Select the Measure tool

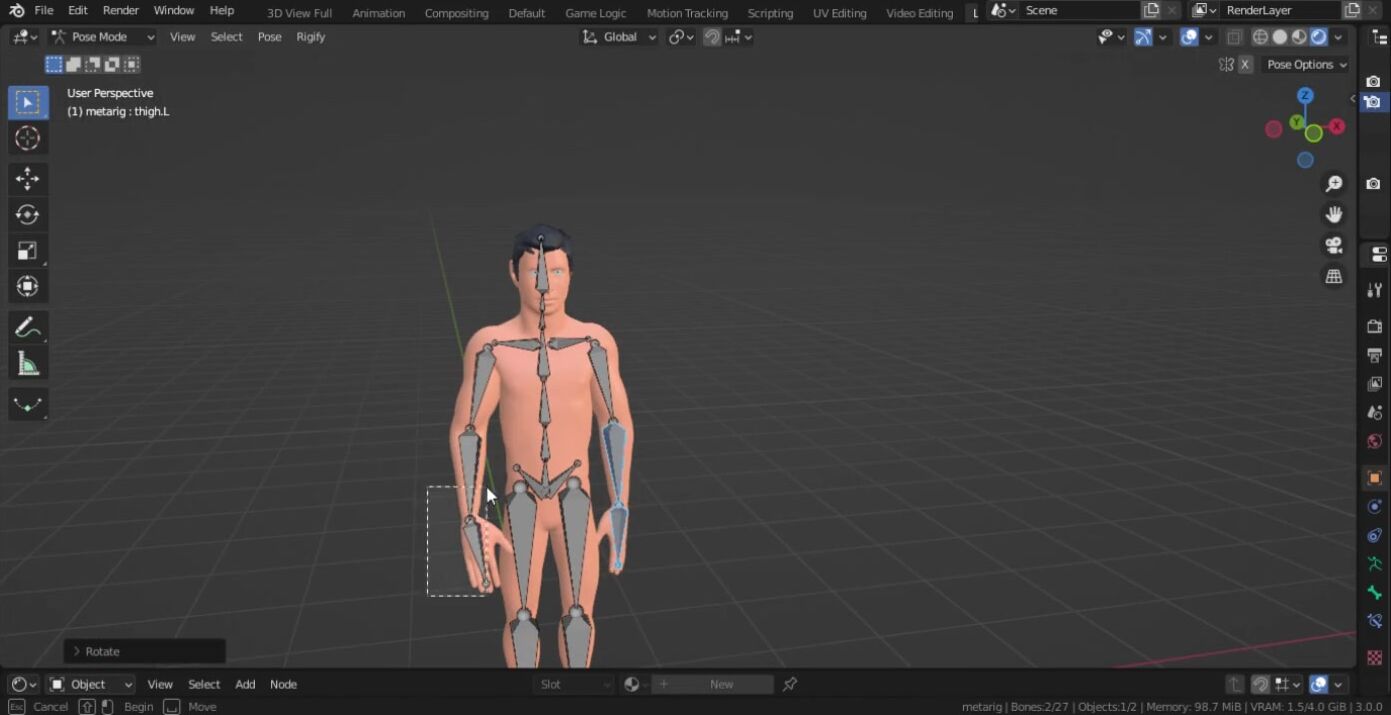[x=27, y=366]
